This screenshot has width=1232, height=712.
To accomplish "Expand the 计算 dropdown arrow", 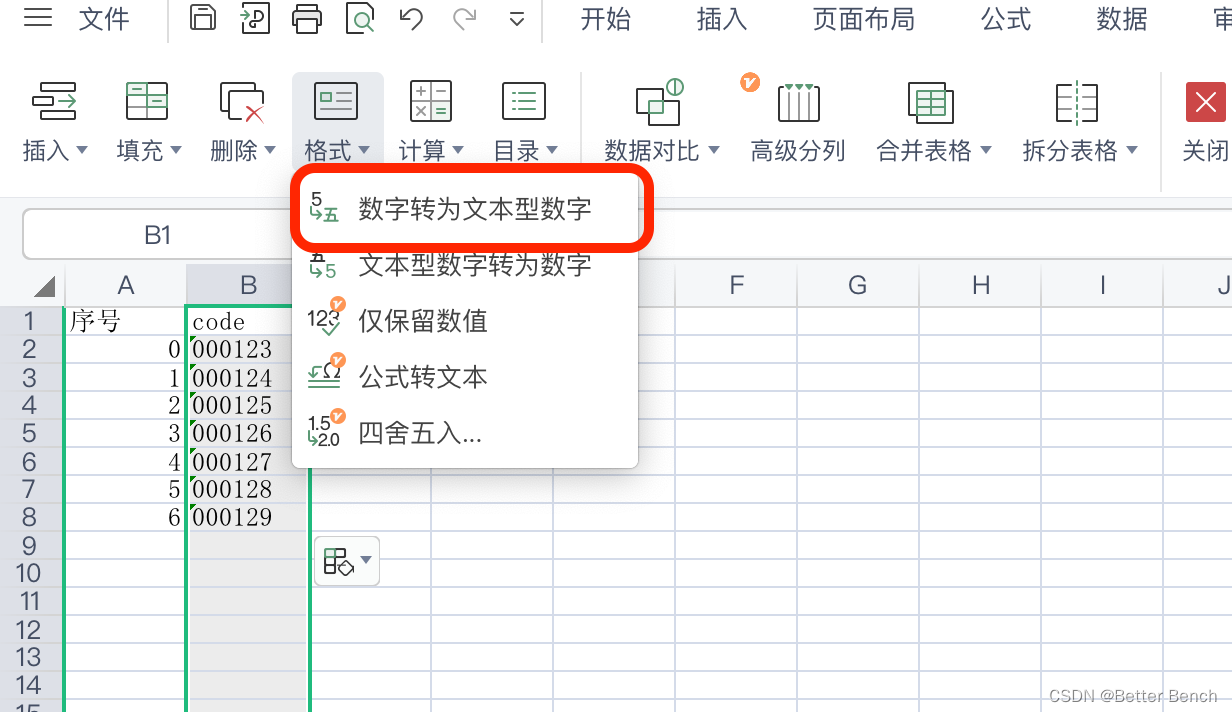I will pos(458,150).
